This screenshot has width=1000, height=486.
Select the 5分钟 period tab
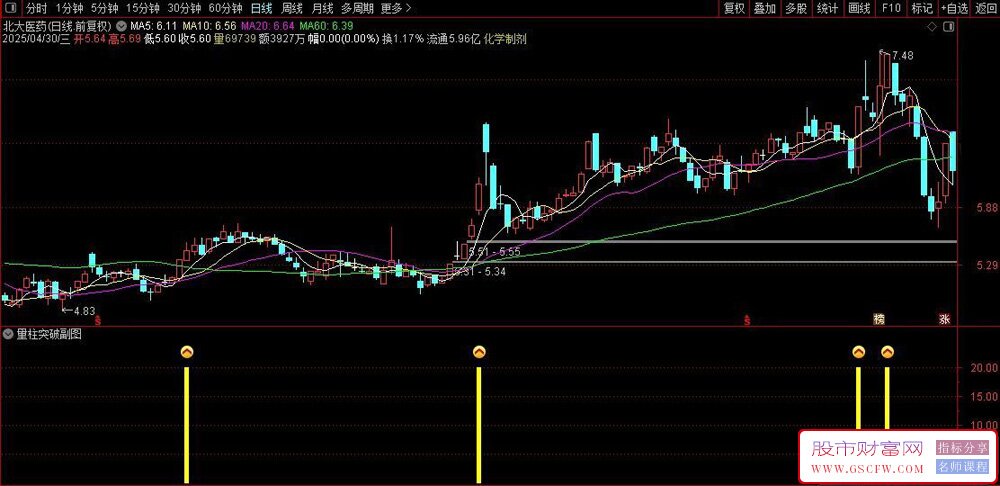tap(104, 9)
